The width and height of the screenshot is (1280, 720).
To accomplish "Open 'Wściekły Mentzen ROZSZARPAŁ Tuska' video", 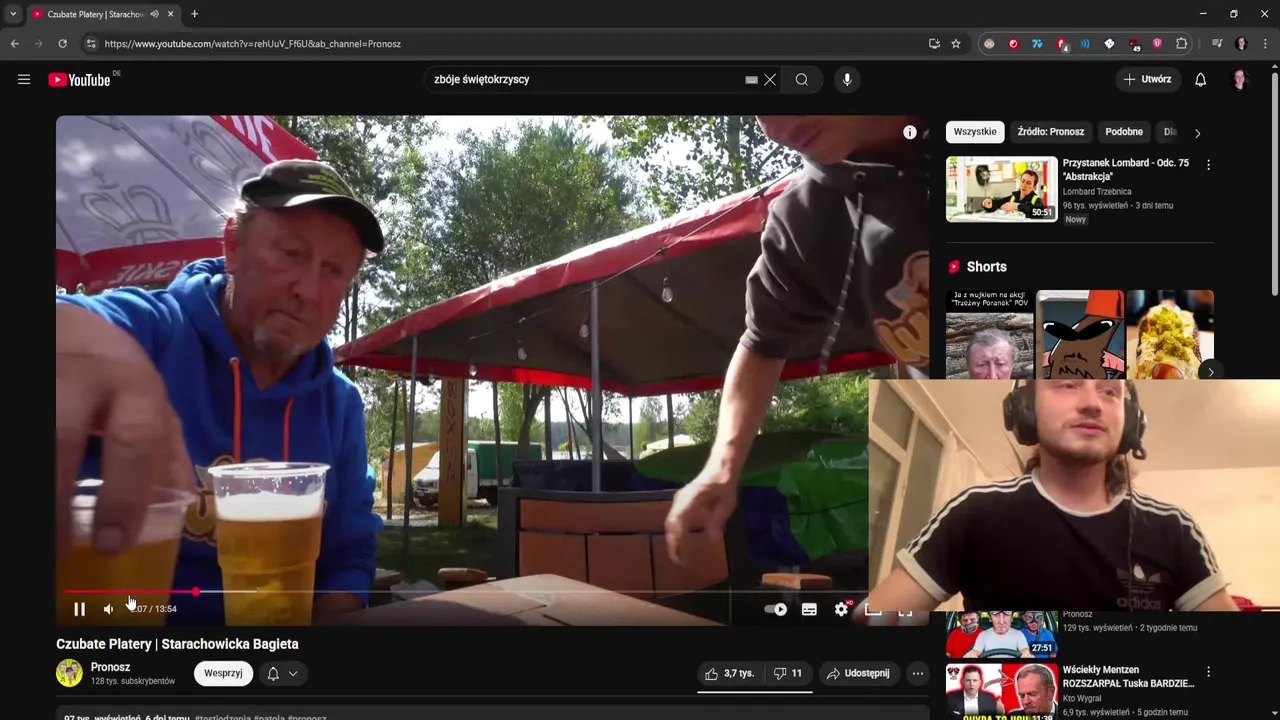I will pos(1128,676).
